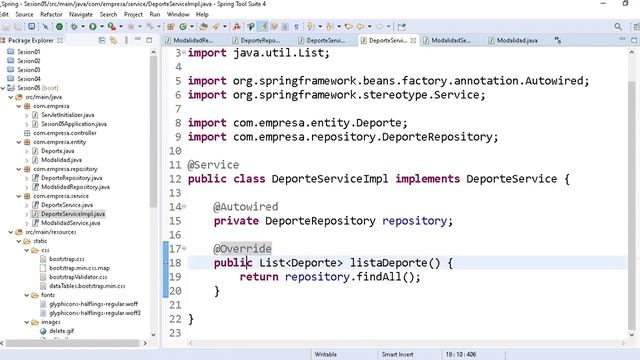640x360 pixels.
Task: Select bootstrap.css file in tree
Action: click(x=67, y=259)
